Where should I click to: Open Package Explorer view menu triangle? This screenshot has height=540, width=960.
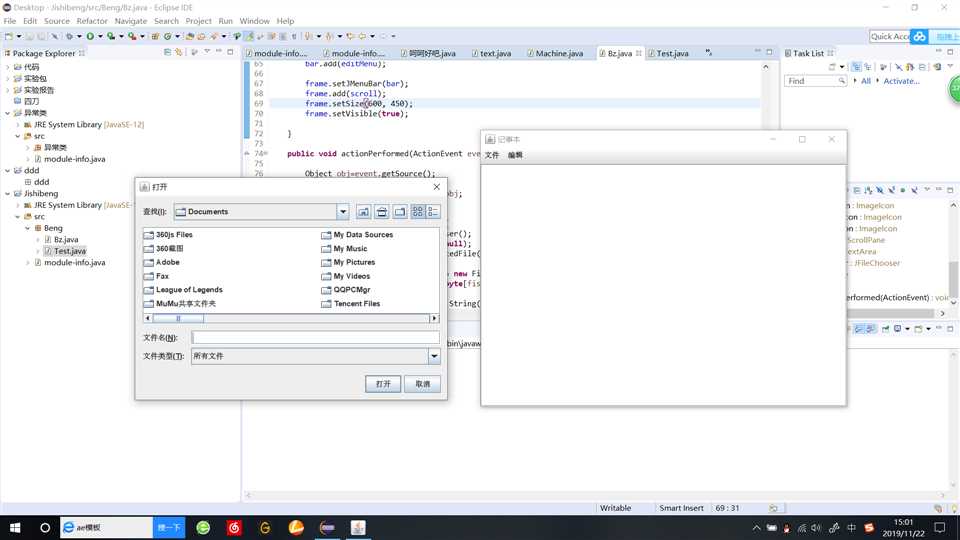pos(207,52)
